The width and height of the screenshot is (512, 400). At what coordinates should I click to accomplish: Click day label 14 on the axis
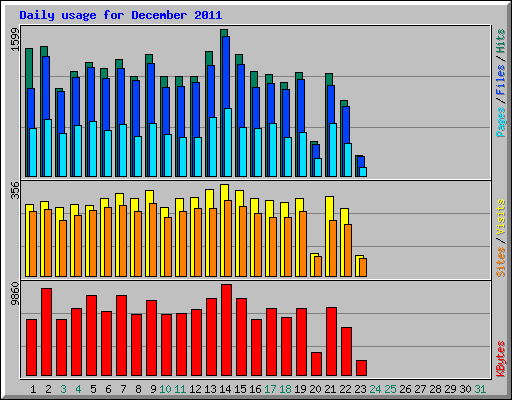(225, 389)
